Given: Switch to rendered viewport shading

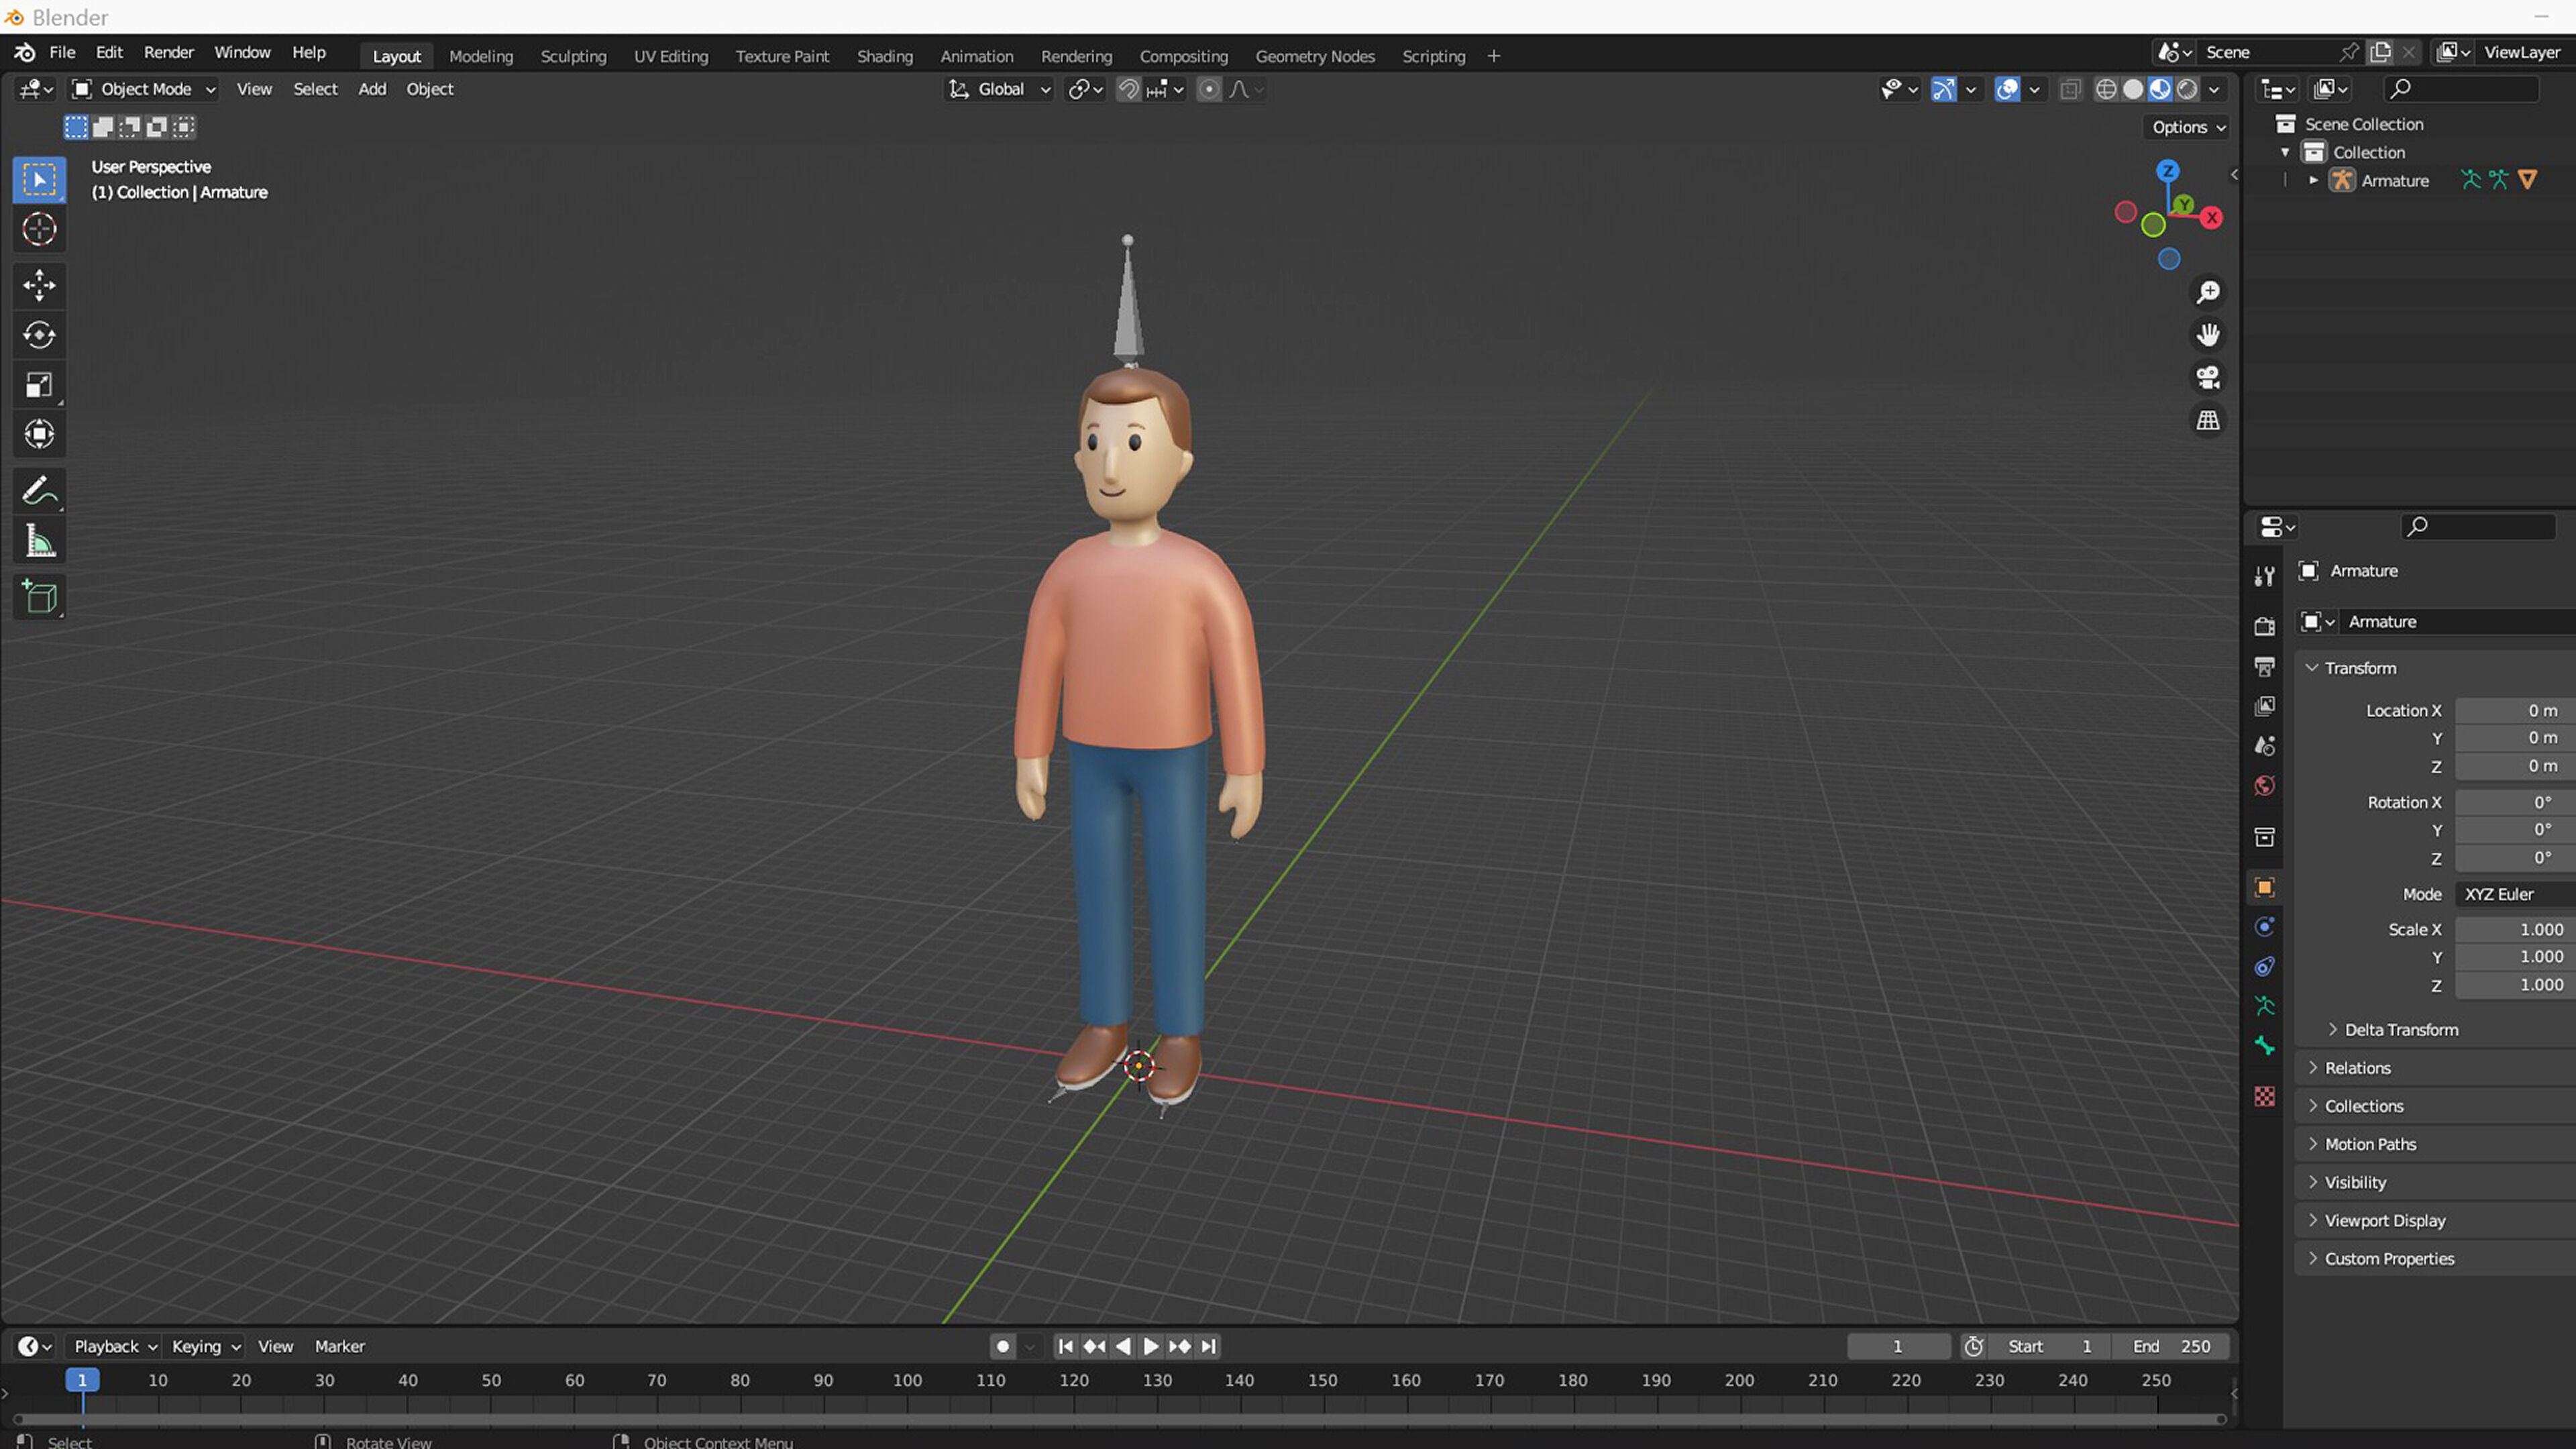Looking at the screenshot, I should click(2187, 90).
